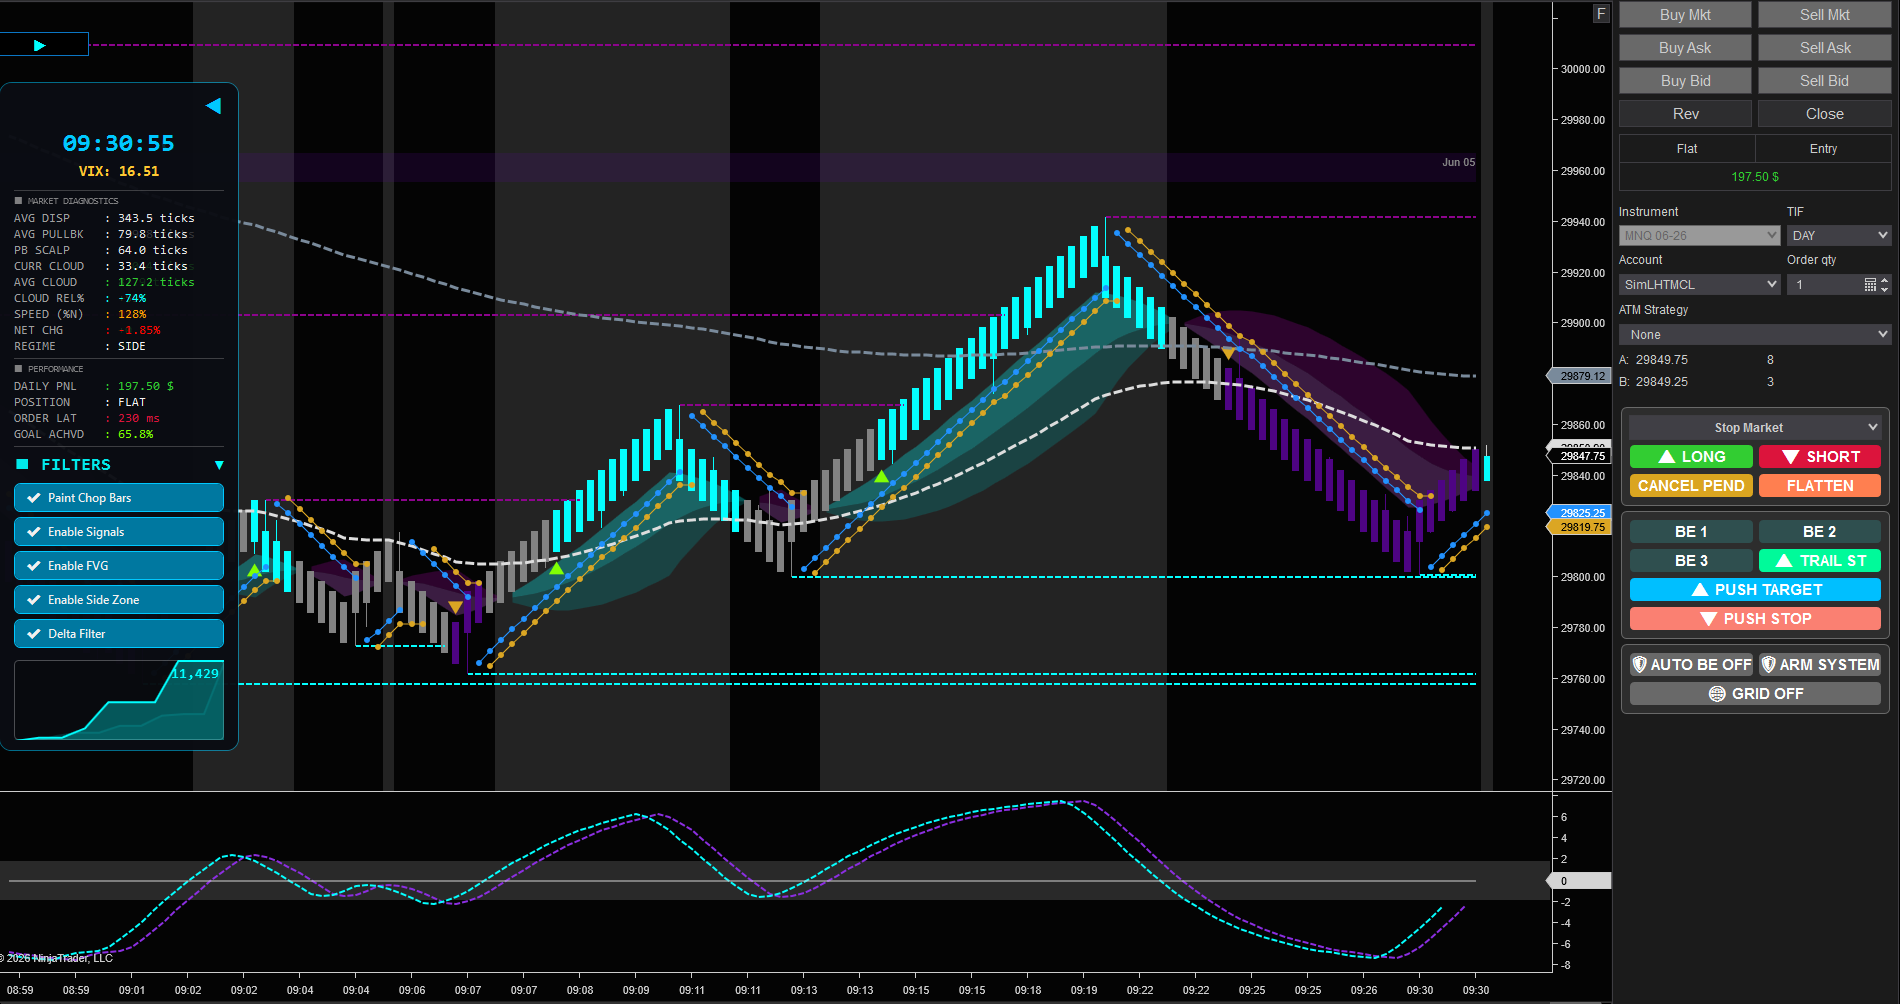Toggle Enable Signals filter
The image size is (1900, 1004).
(x=119, y=532)
